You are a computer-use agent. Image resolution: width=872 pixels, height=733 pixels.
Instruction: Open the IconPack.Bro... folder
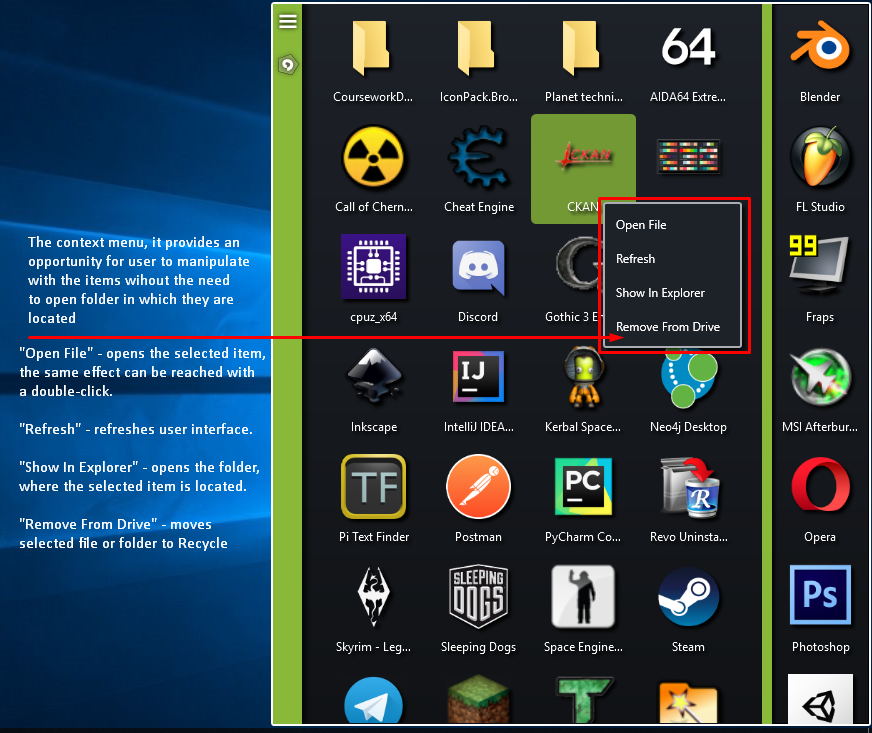point(478,49)
